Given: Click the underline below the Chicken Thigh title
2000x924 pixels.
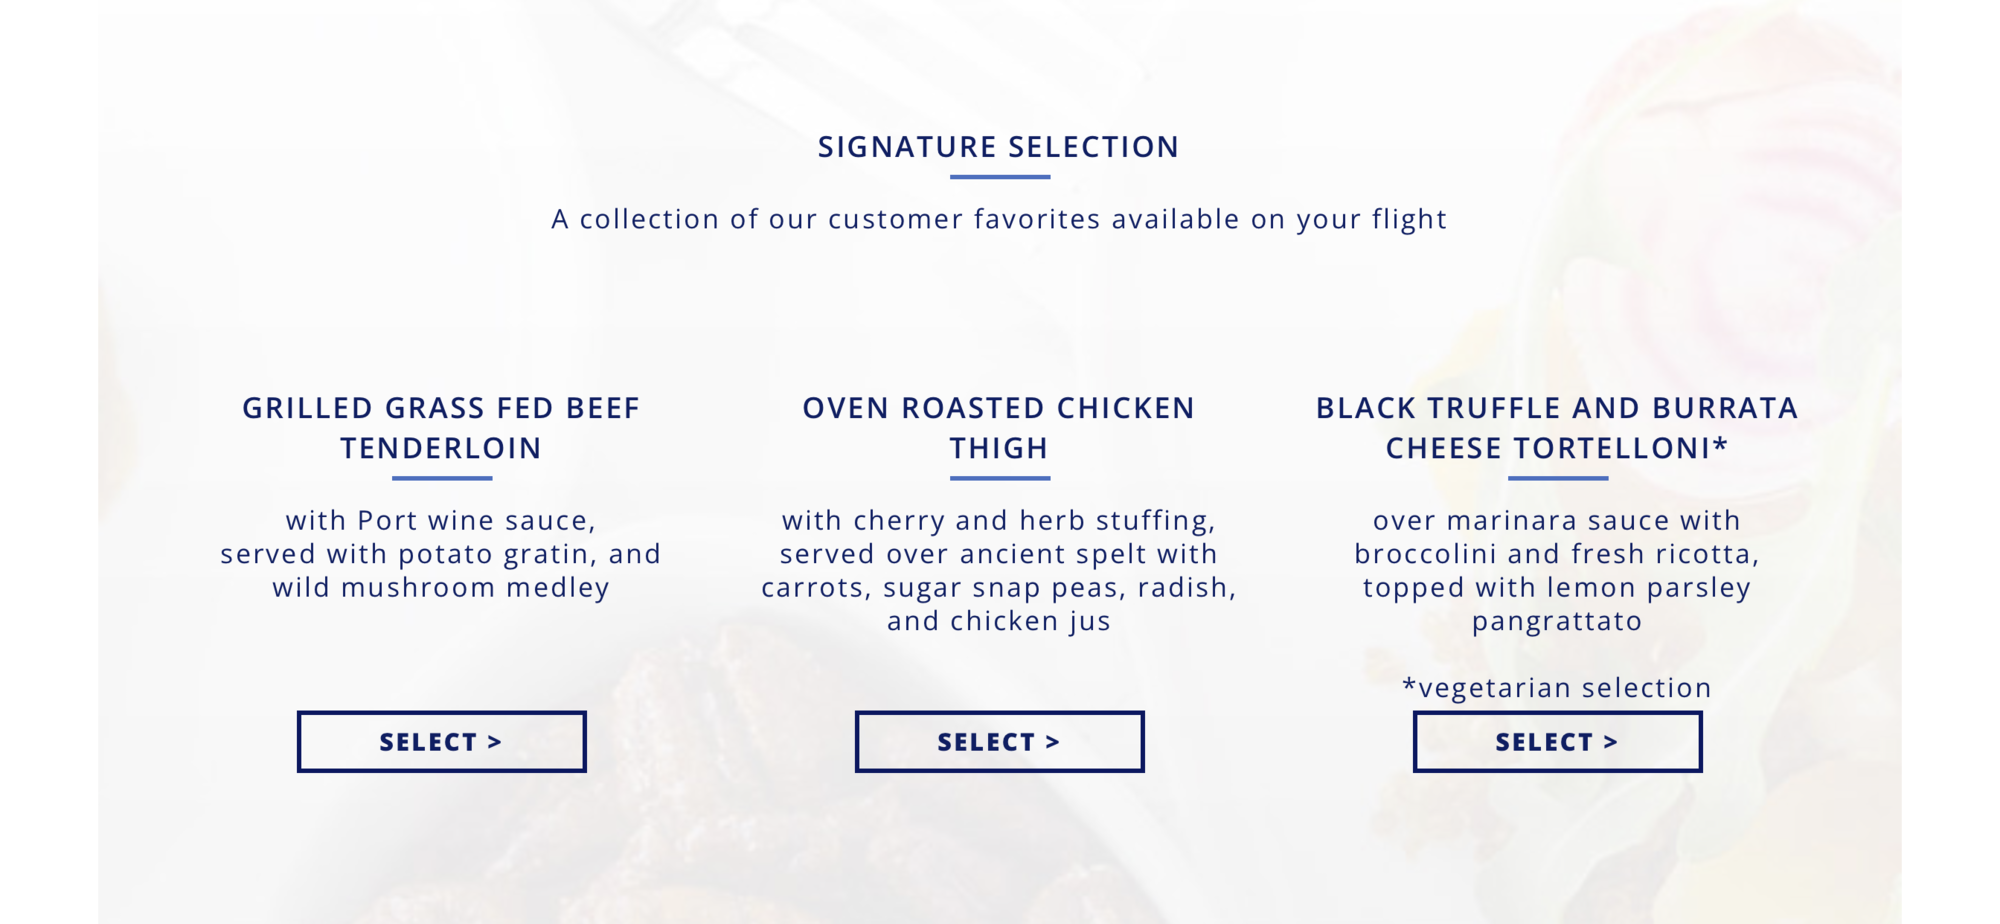Looking at the screenshot, I should pos(999,478).
